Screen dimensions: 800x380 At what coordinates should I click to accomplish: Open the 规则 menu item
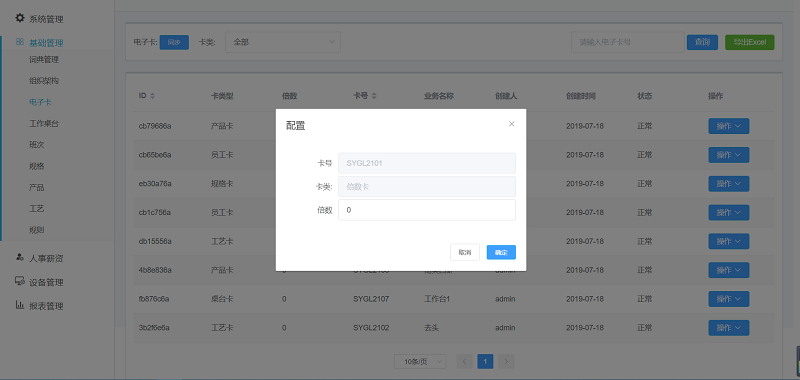point(37,230)
